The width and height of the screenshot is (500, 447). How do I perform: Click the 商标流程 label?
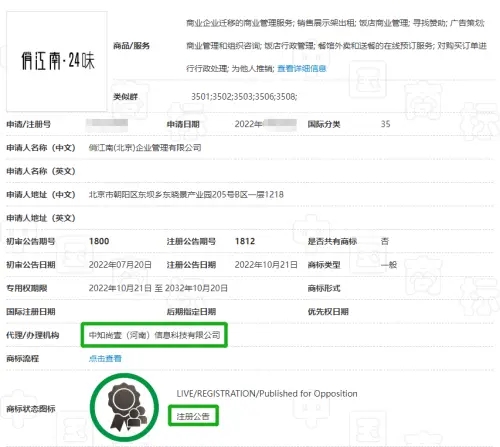pos(23,359)
